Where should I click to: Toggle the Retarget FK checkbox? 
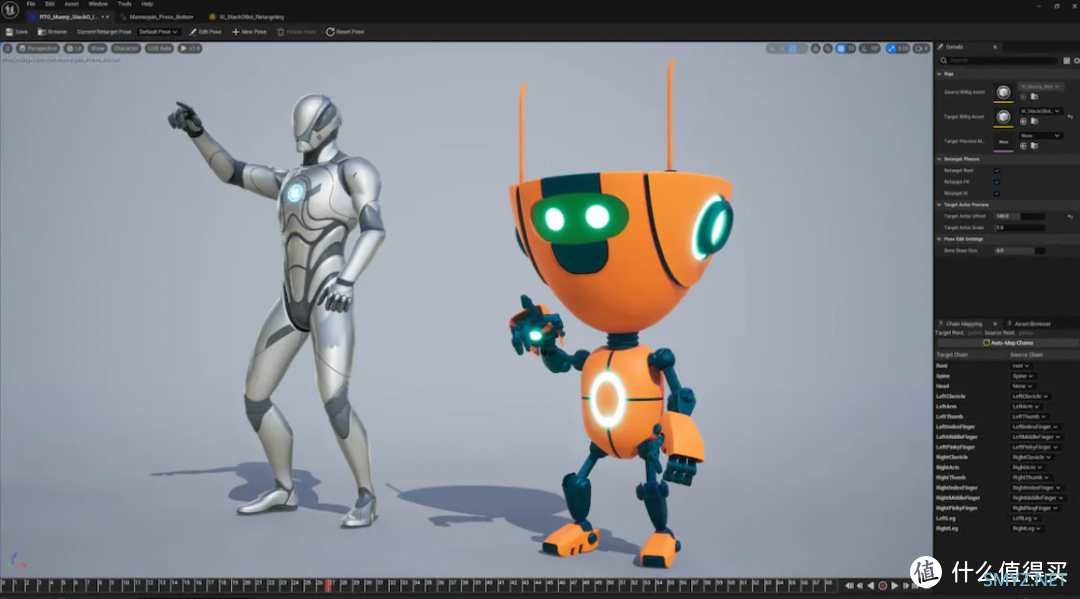point(996,182)
